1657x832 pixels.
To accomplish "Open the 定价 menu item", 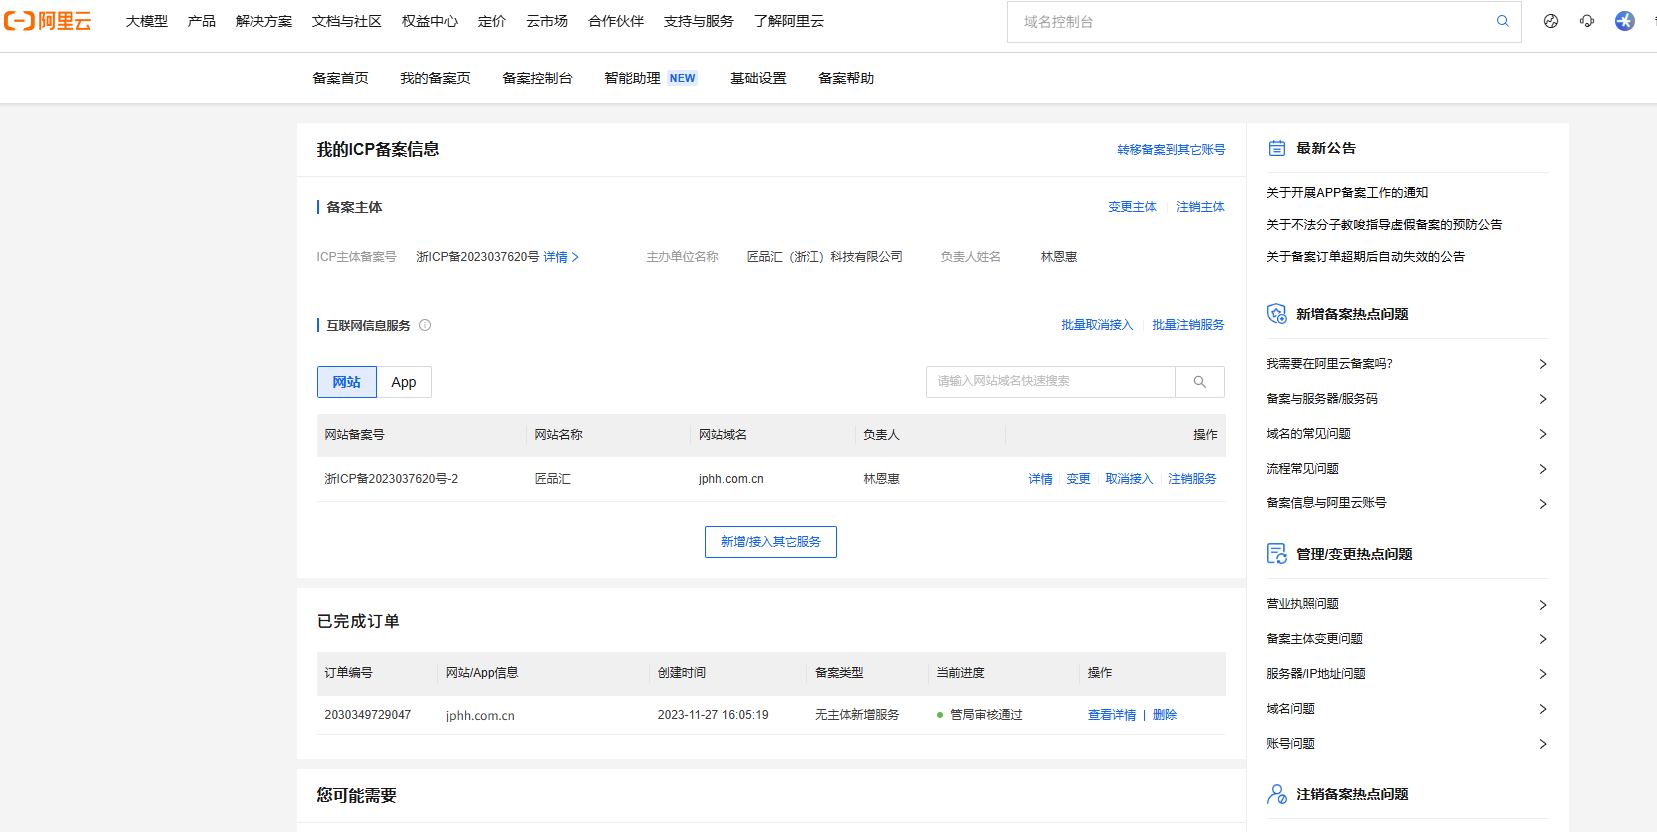I will pyautogui.click(x=492, y=21).
